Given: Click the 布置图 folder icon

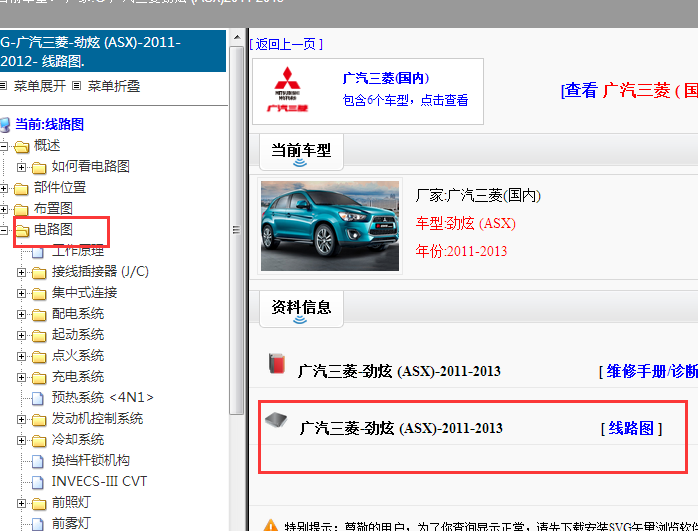Looking at the screenshot, I should [21, 209].
